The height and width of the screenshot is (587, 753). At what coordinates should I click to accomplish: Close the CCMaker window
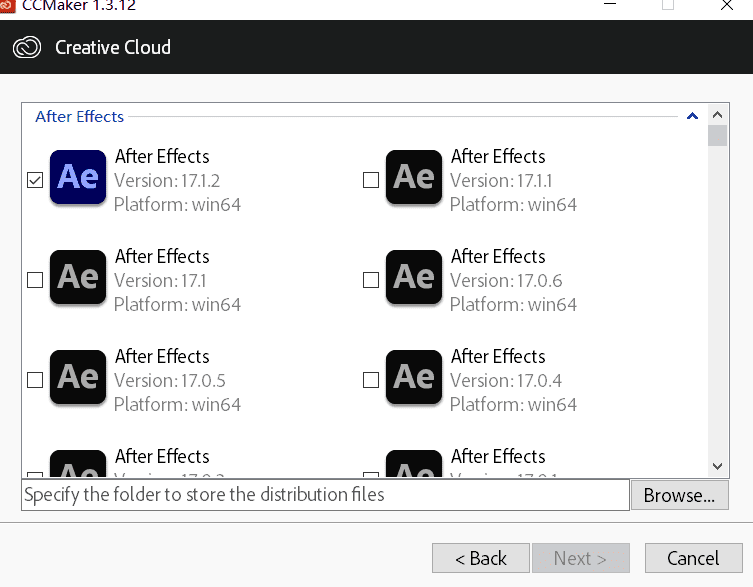[727, 5]
